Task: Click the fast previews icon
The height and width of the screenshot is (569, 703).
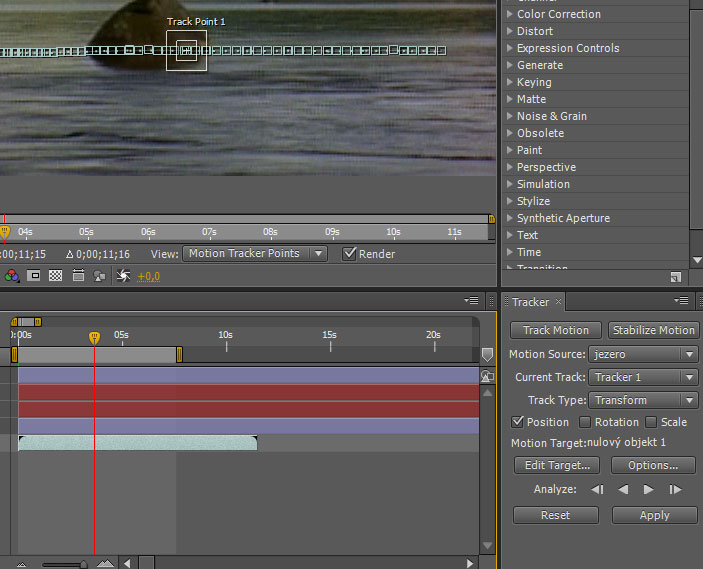Action: (x=99, y=276)
